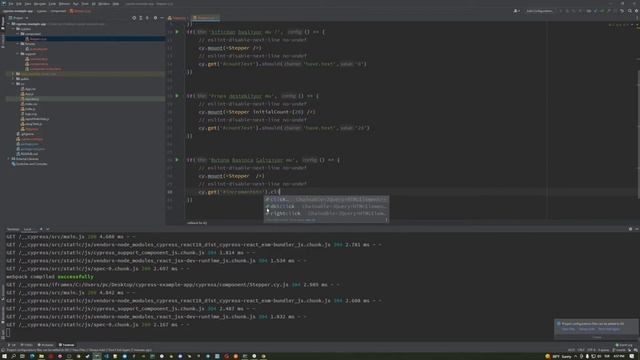
Task: Click first link in the notification balloon
Action: [x=569, y=329]
